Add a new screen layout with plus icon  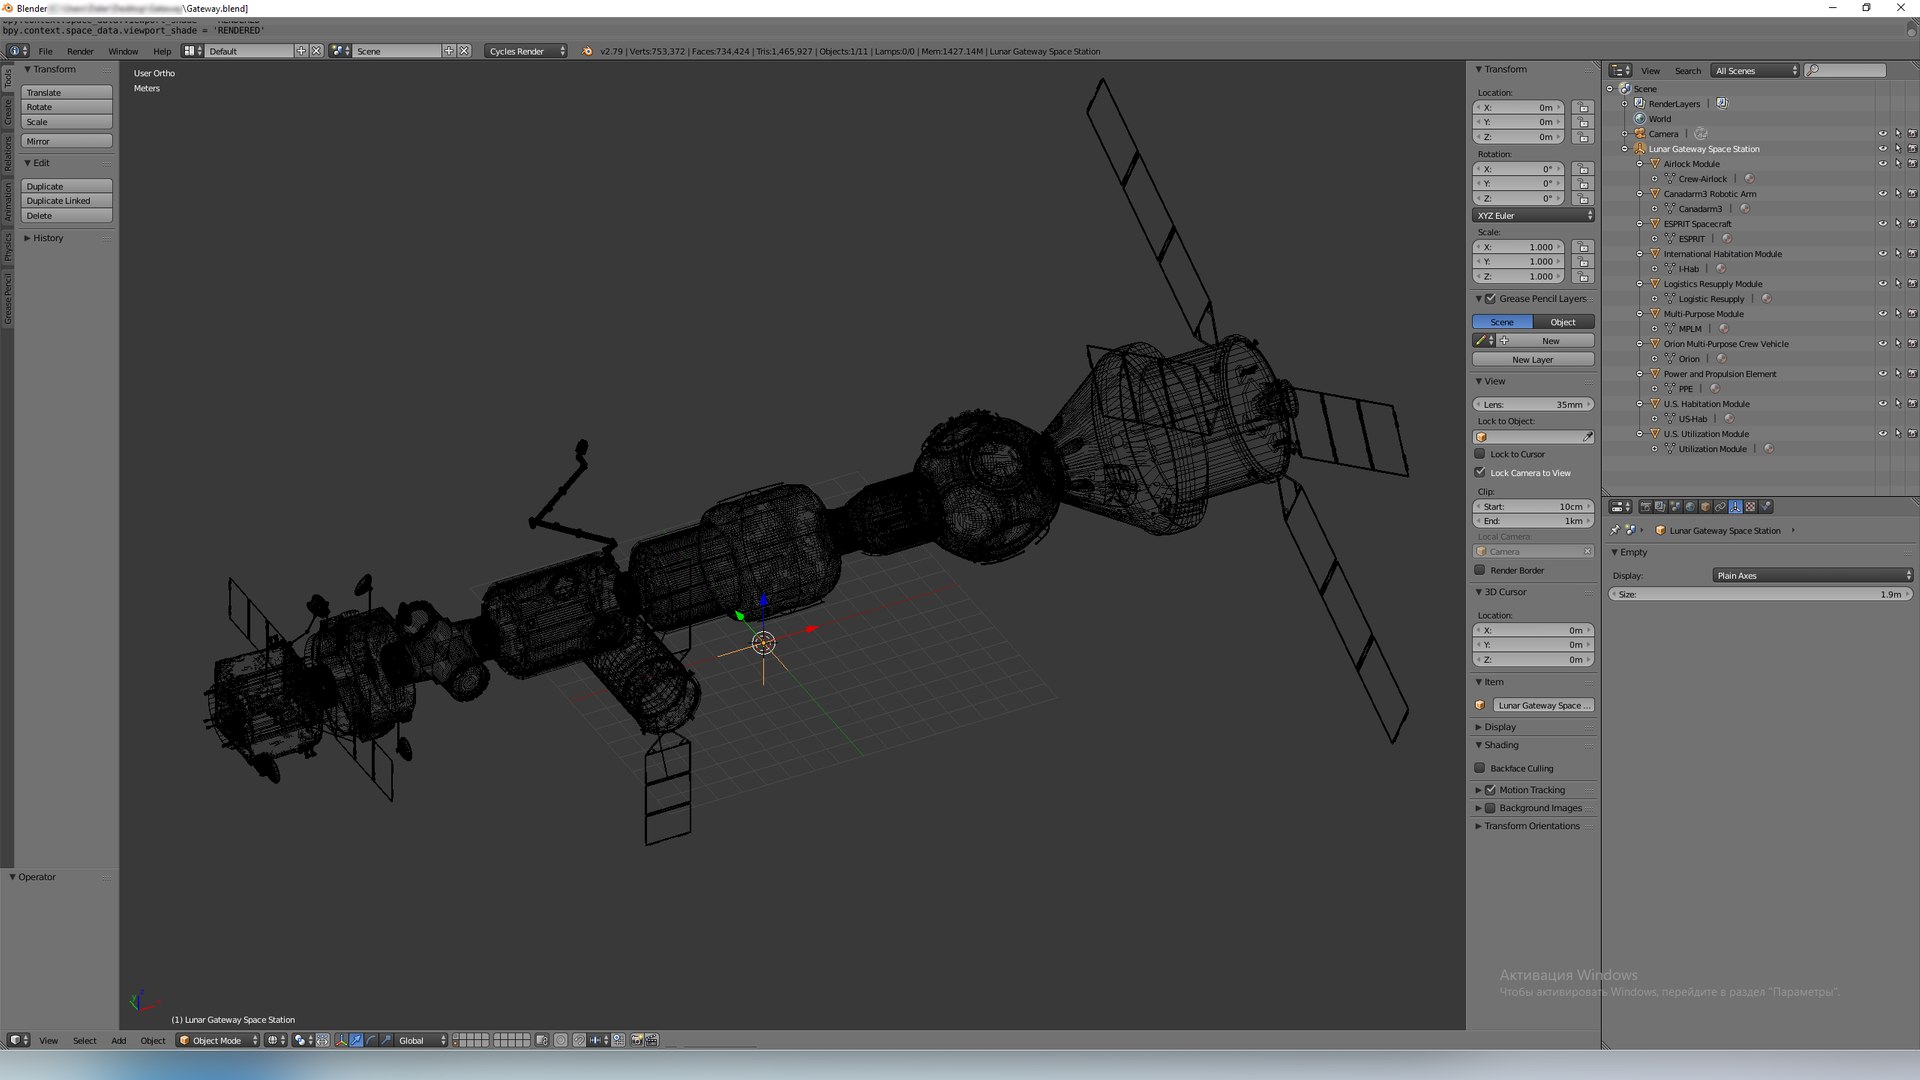pyautogui.click(x=301, y=51)
